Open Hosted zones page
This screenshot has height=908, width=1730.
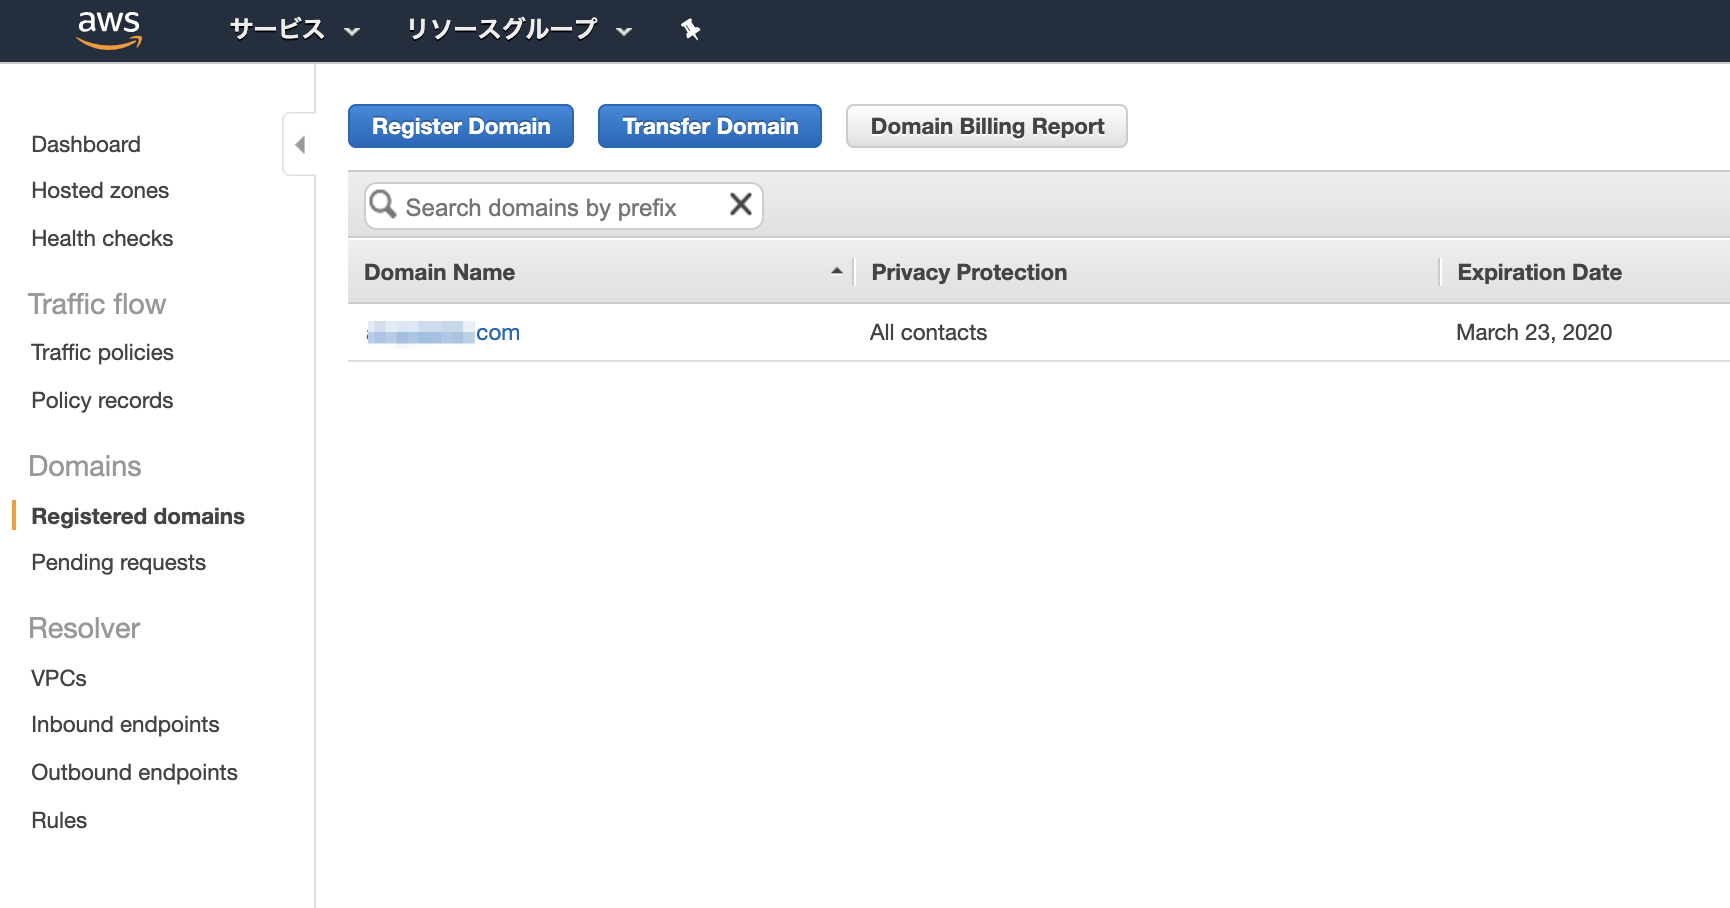point(100,190)
